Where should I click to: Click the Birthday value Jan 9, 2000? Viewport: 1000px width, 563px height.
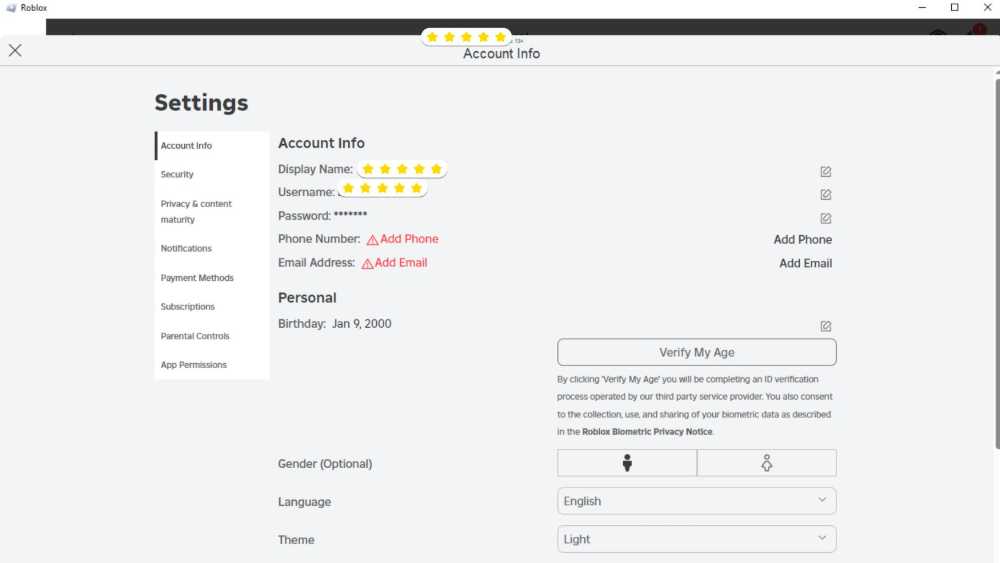pos(362,323)
